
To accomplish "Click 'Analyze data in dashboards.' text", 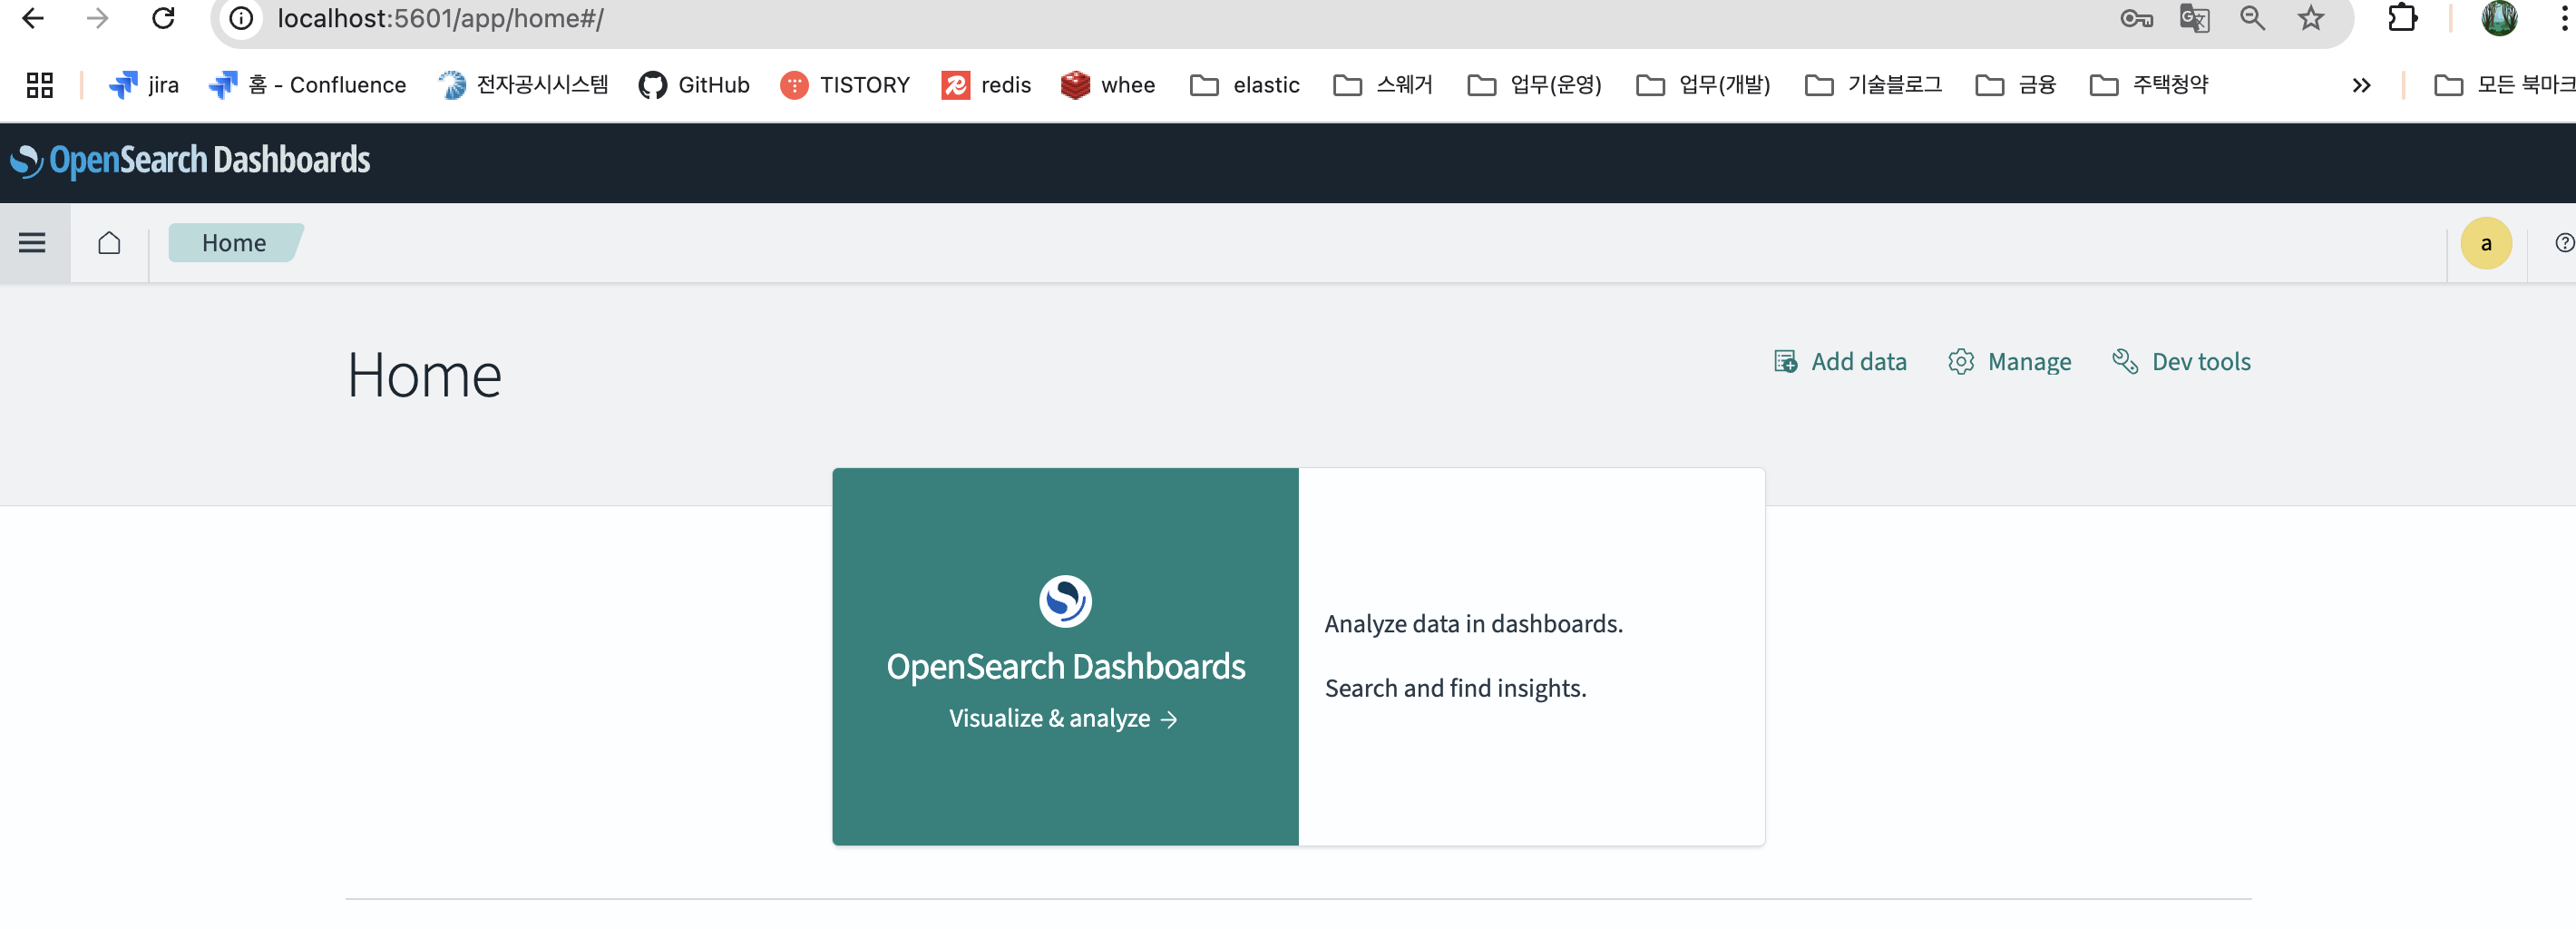I will [1473, 623].
